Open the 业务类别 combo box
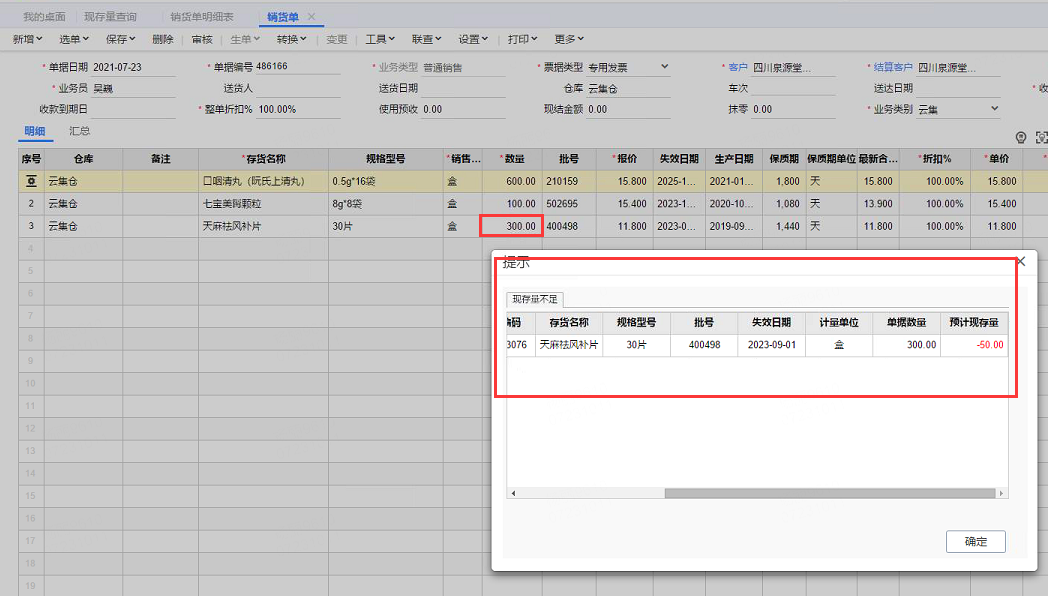The image size is (1048, 596). click(x=958, y=109)
